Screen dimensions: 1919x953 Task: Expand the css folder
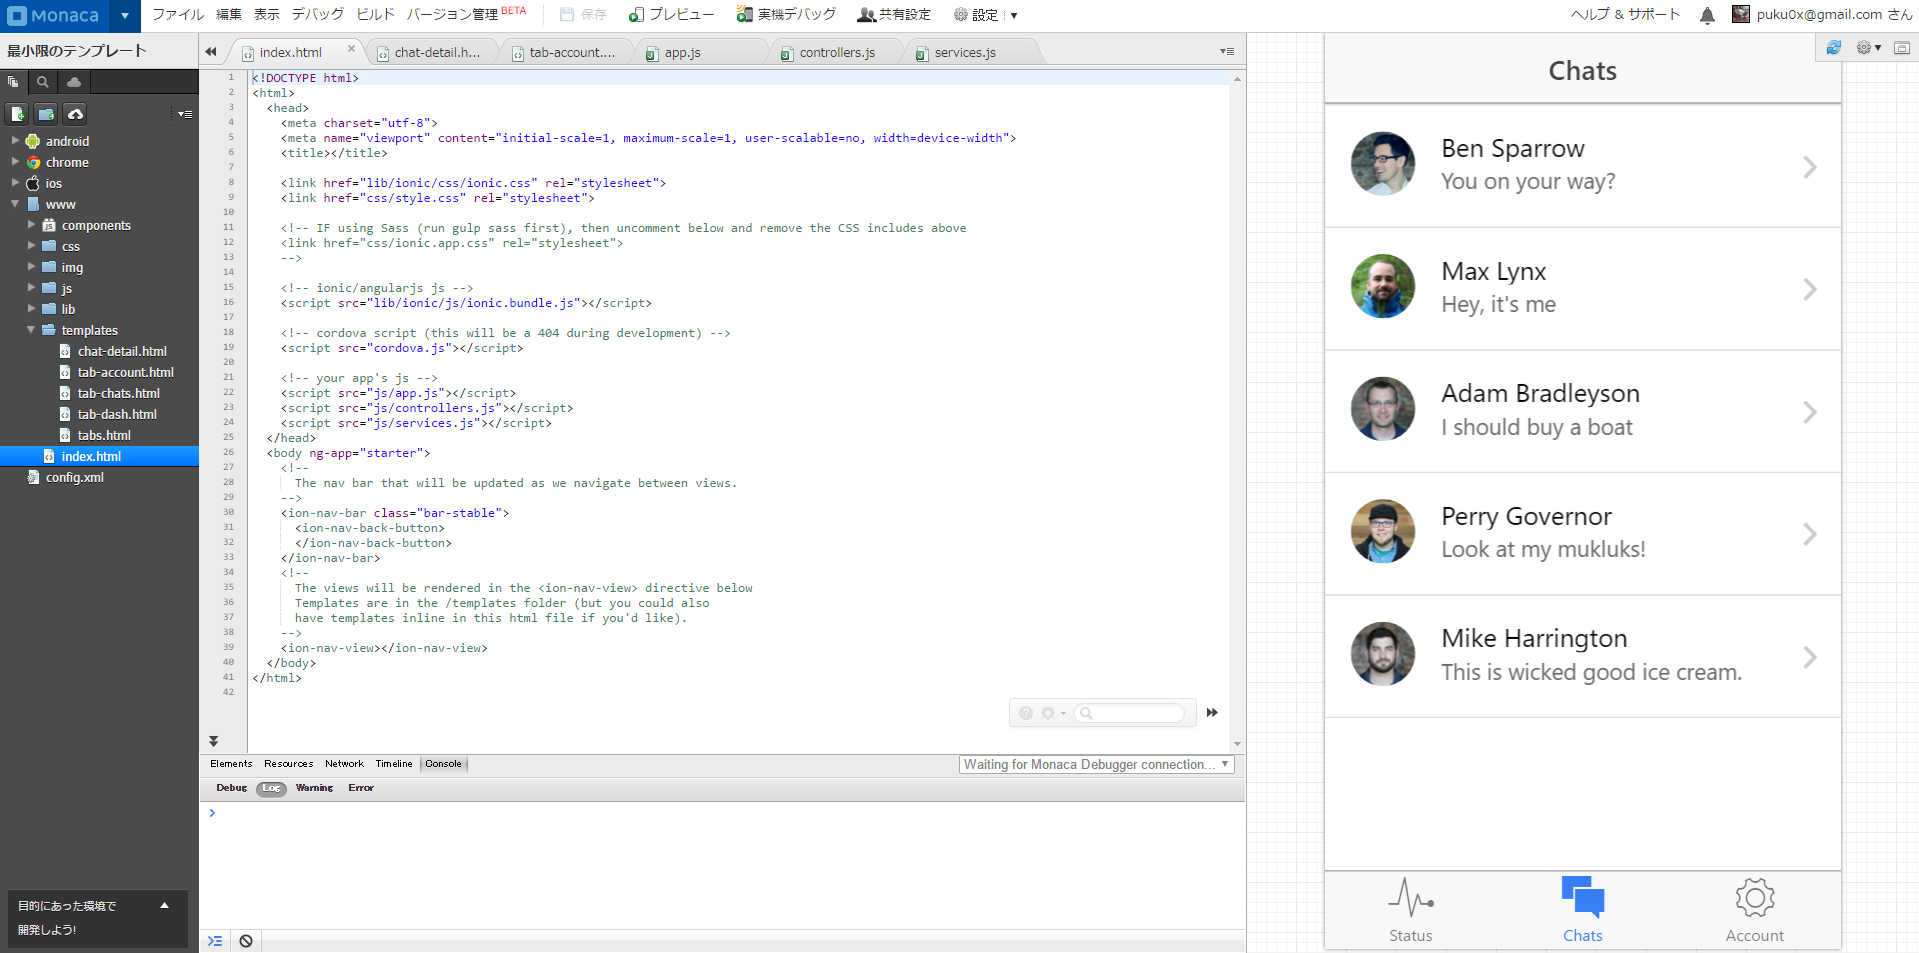pos(31,246)
